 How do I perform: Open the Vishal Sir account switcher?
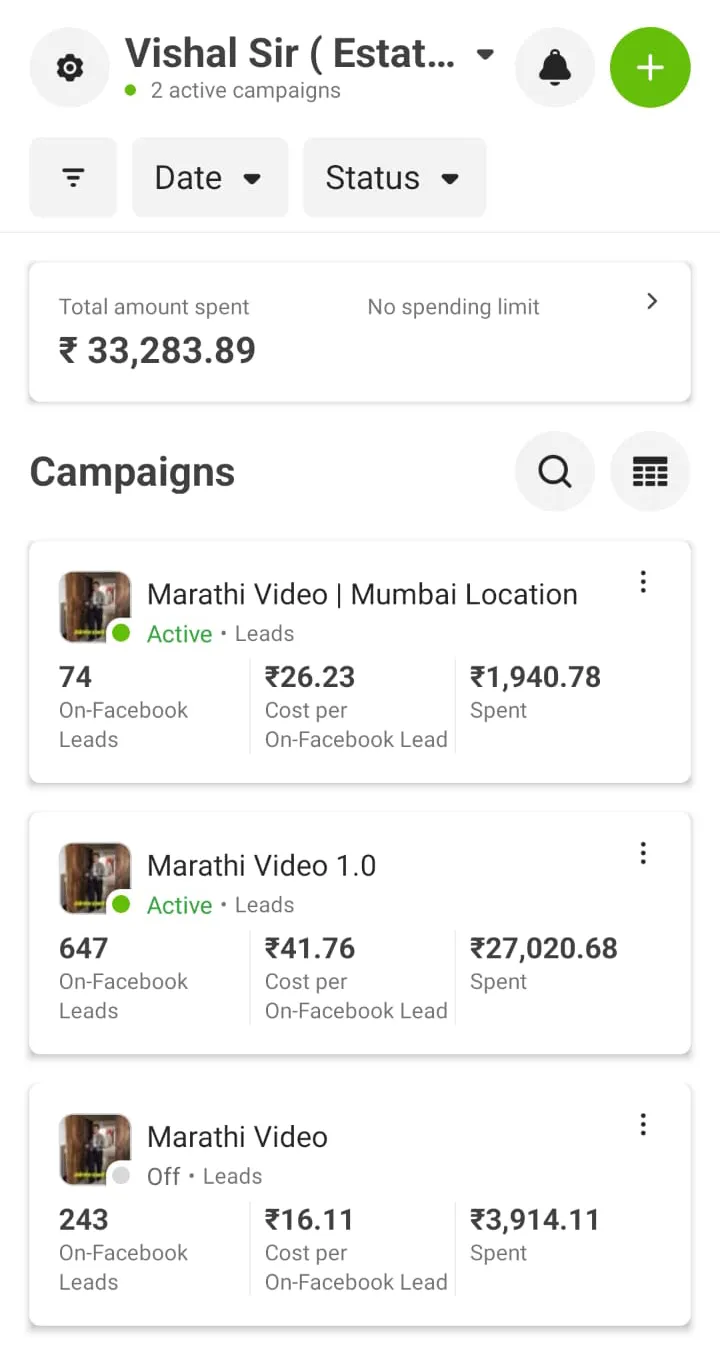(x=310, y=54)
